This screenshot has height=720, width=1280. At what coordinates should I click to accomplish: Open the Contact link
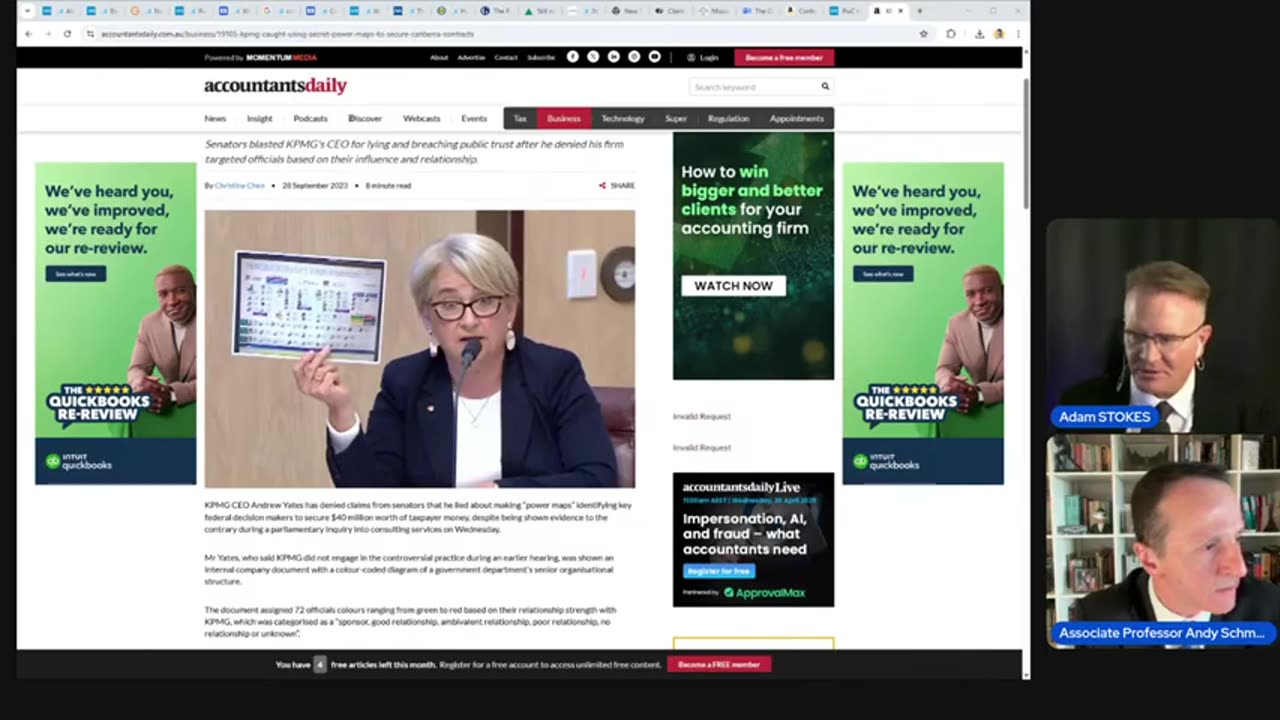pyautogui.click(x=506, y=58)
